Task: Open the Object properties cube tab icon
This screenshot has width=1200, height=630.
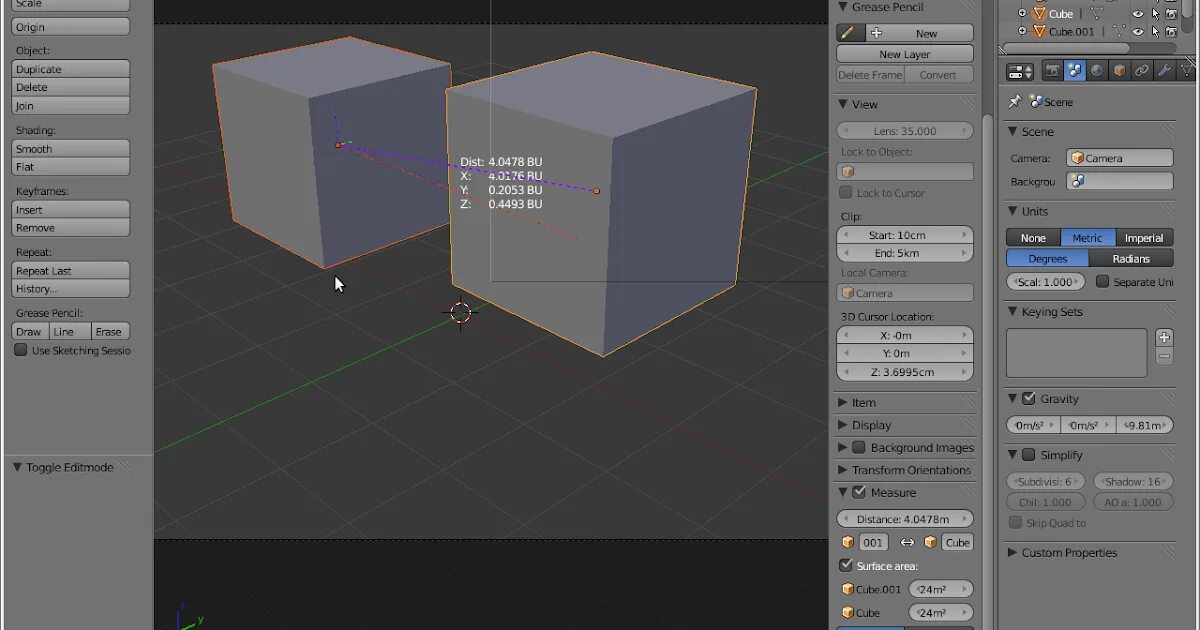Action: point(1120,70)
